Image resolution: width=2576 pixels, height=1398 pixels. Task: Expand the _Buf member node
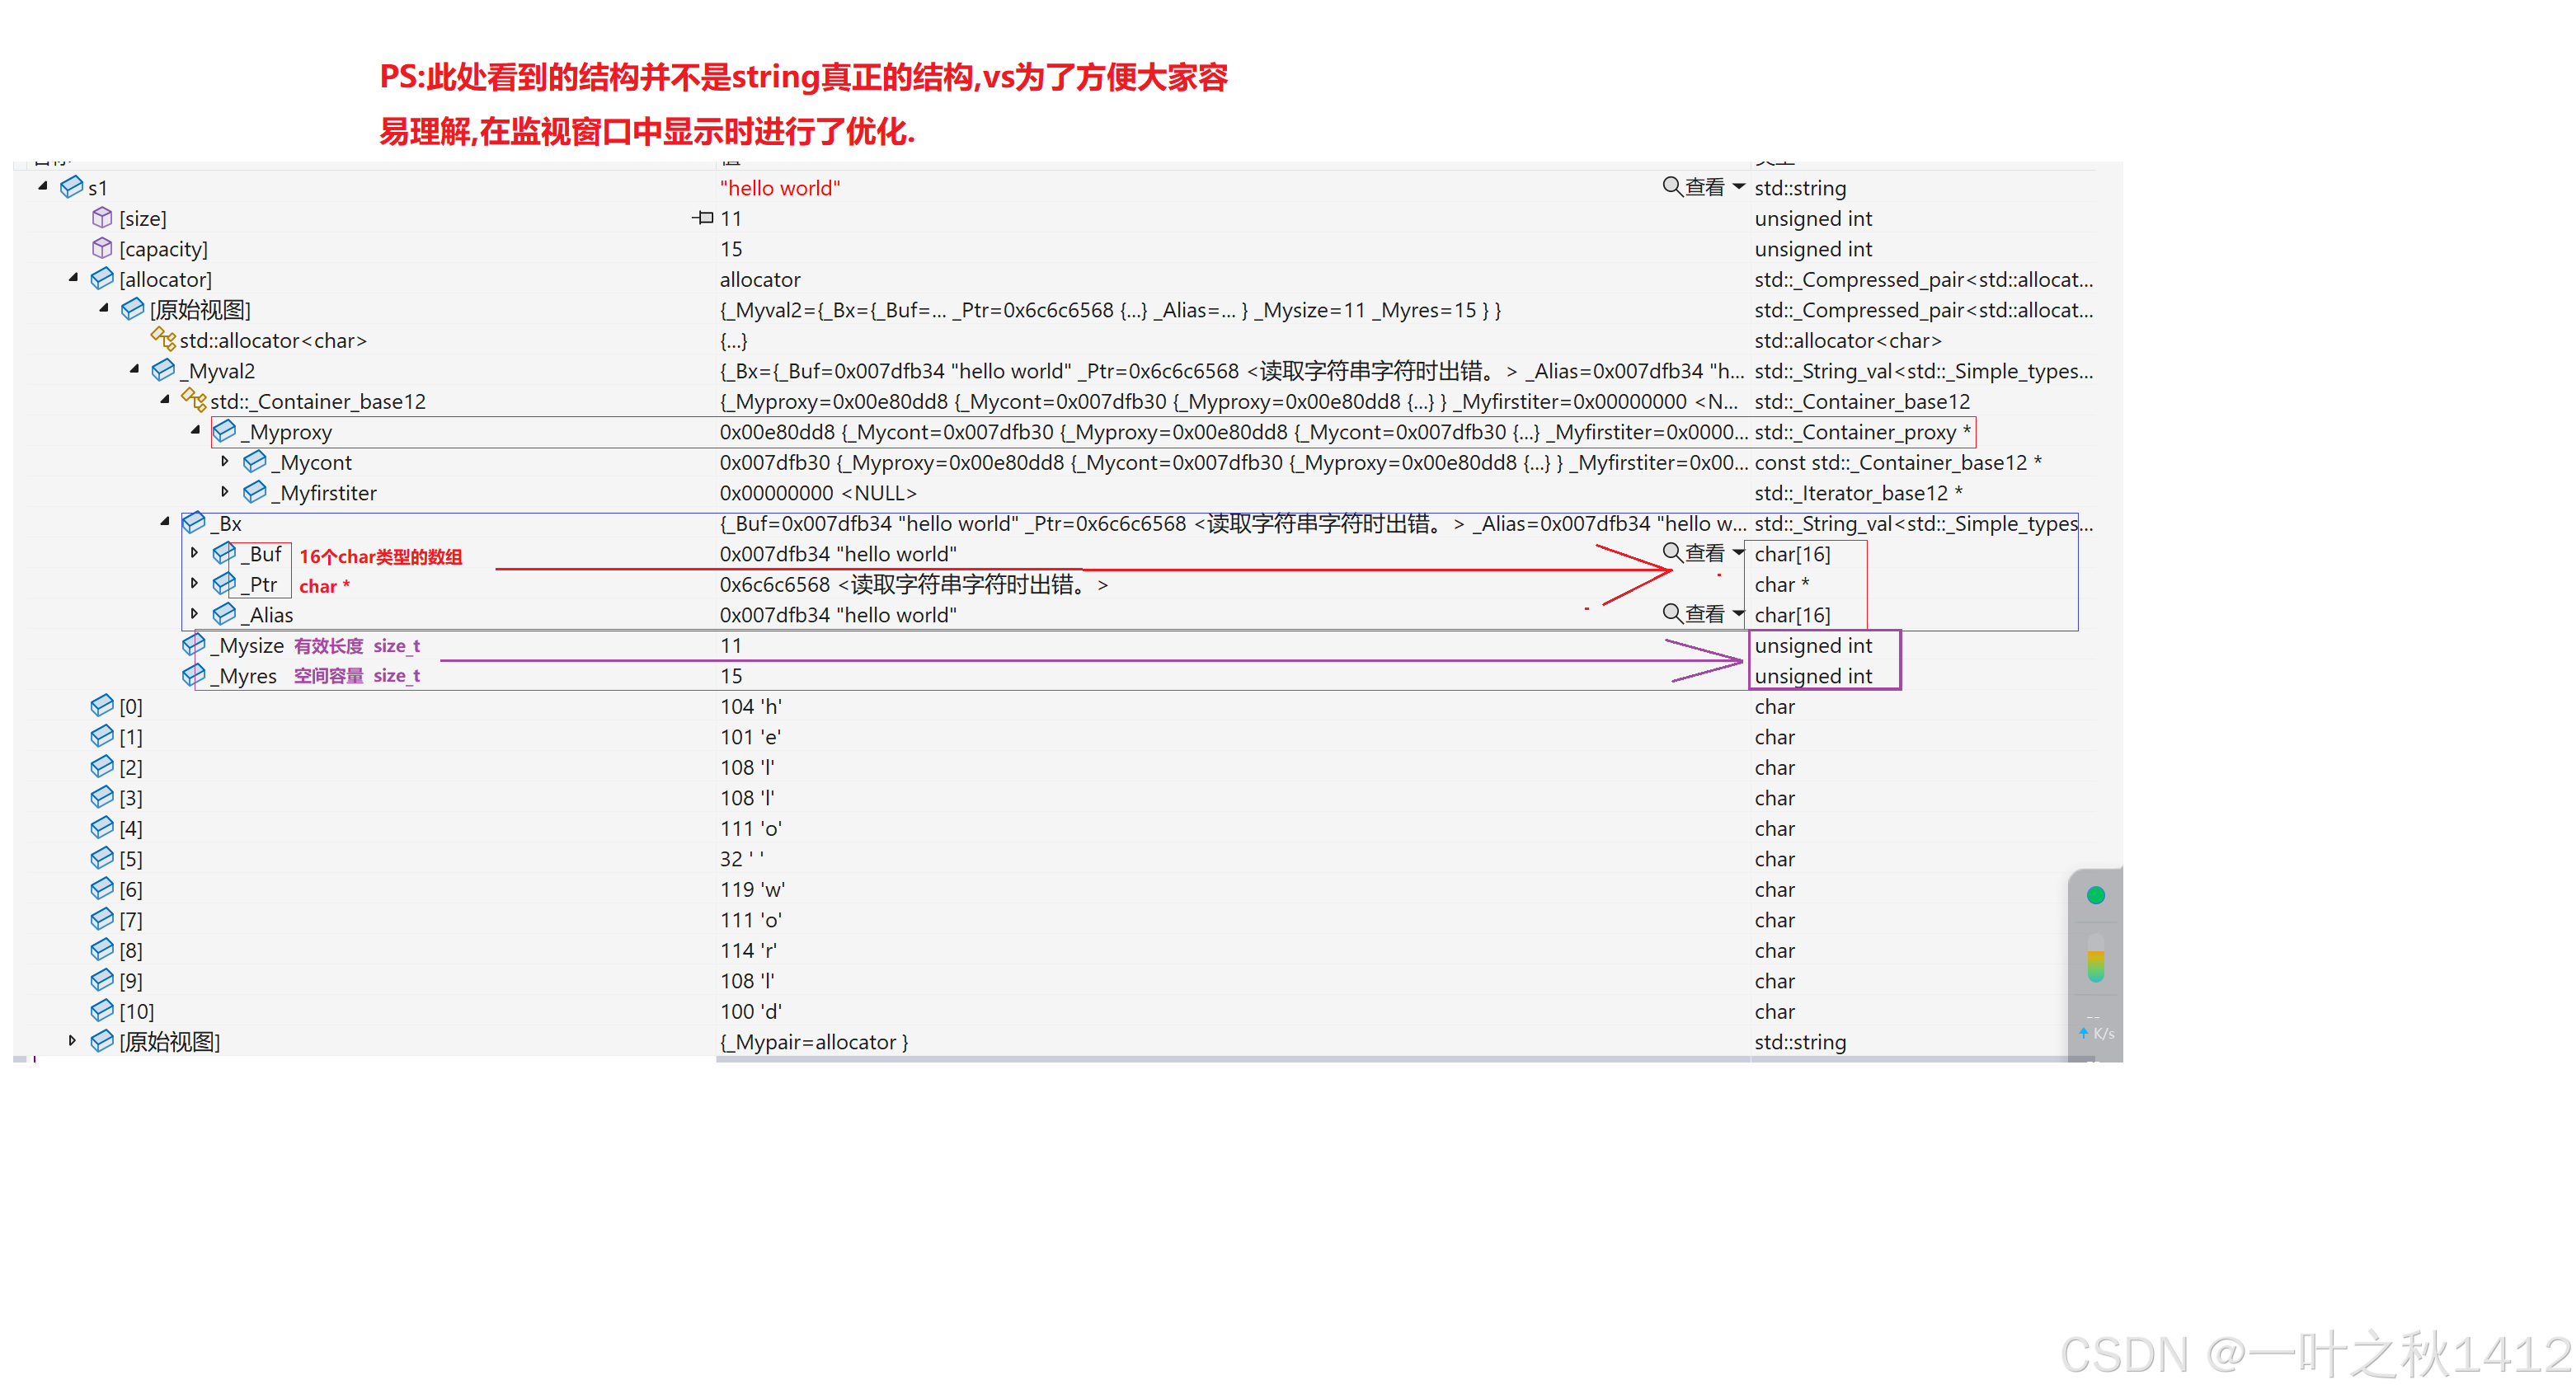[x=195, y=553]
